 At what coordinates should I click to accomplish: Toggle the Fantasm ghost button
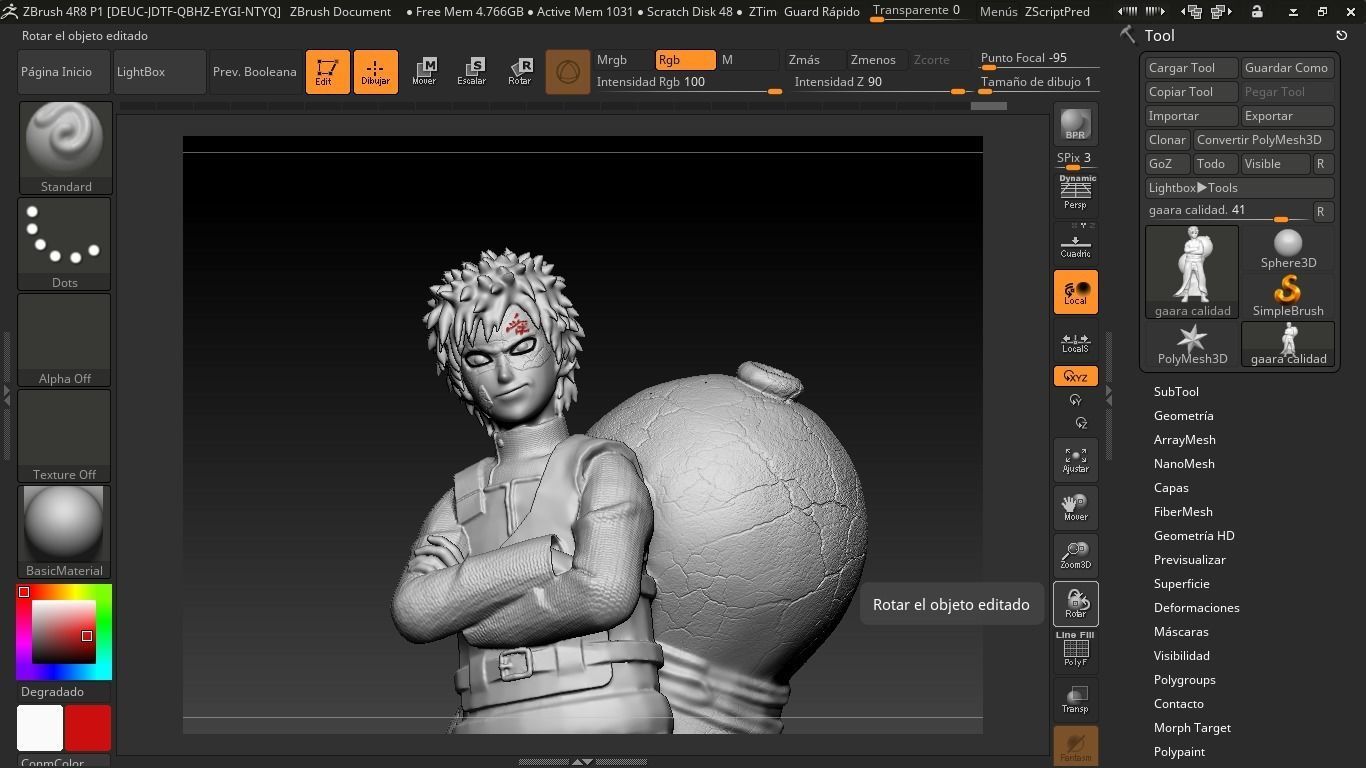click(1075, 746)
